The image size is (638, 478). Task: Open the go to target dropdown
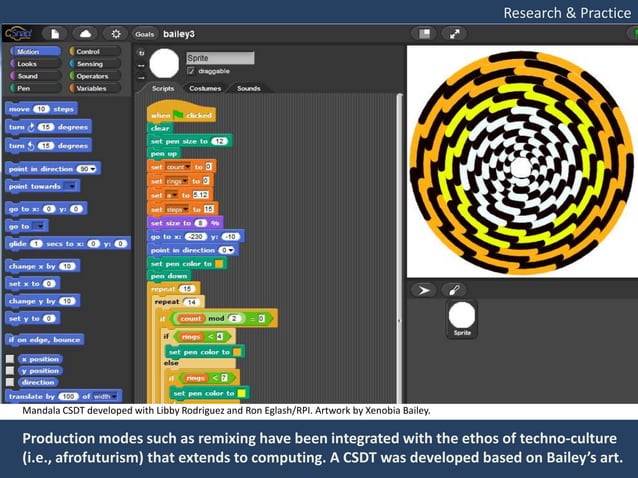coord(39,226)
